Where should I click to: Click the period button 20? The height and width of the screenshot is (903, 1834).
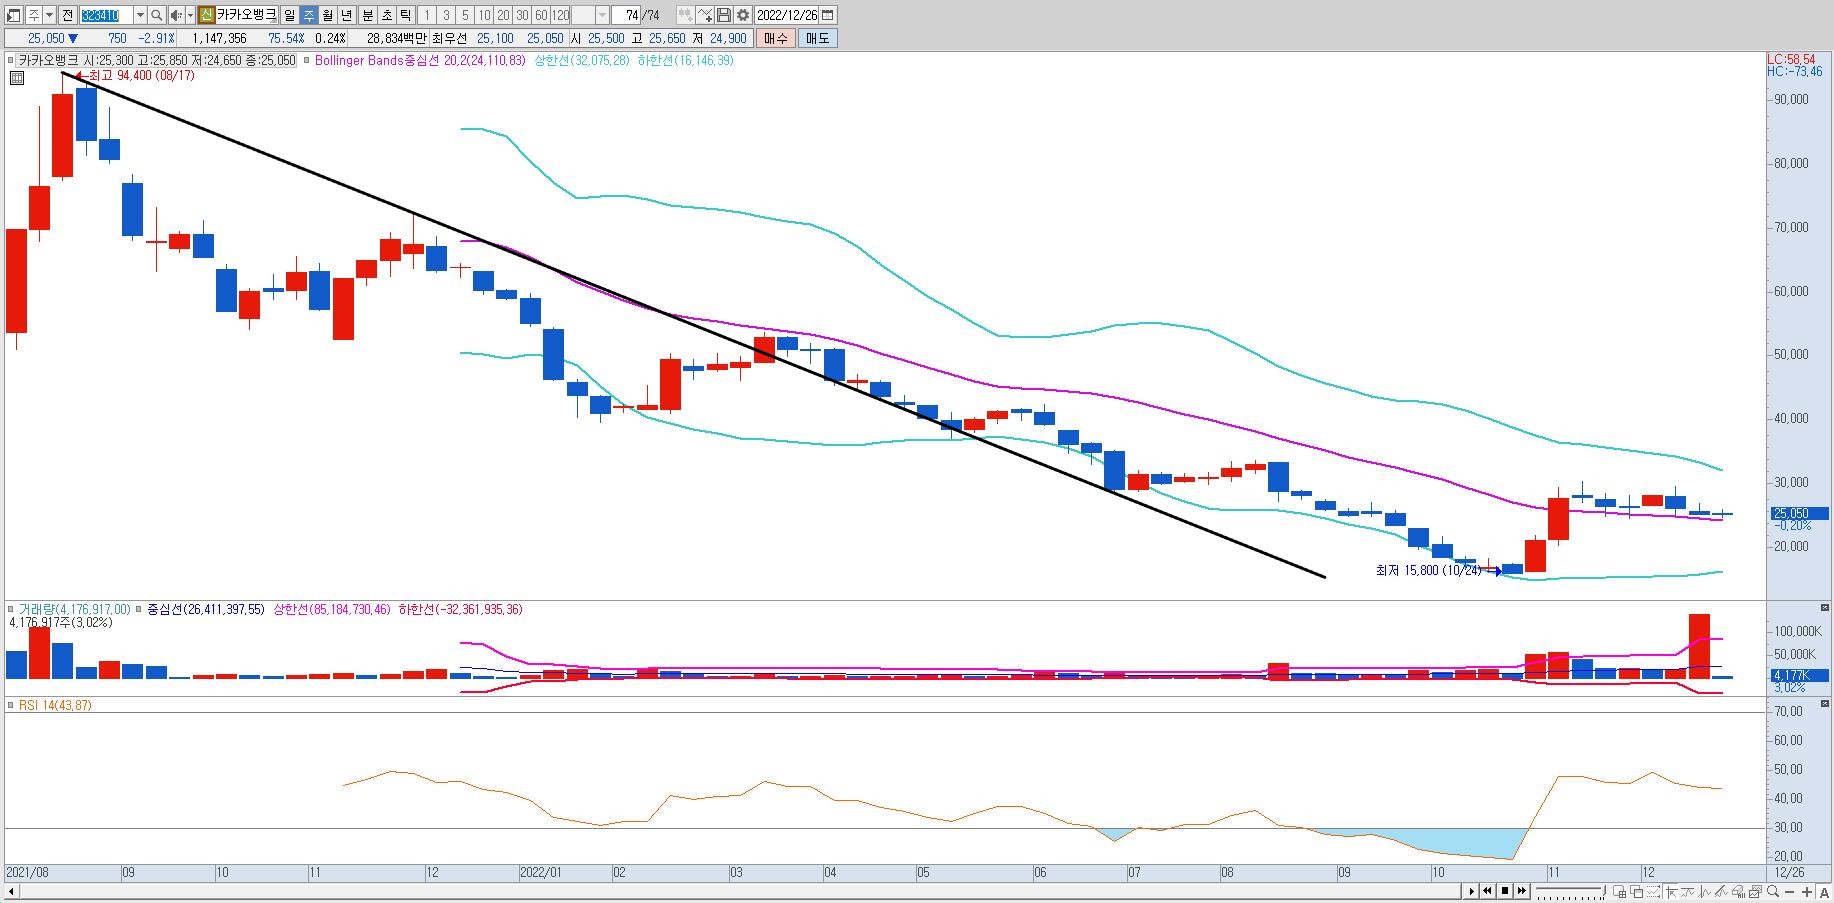point(503,15)
